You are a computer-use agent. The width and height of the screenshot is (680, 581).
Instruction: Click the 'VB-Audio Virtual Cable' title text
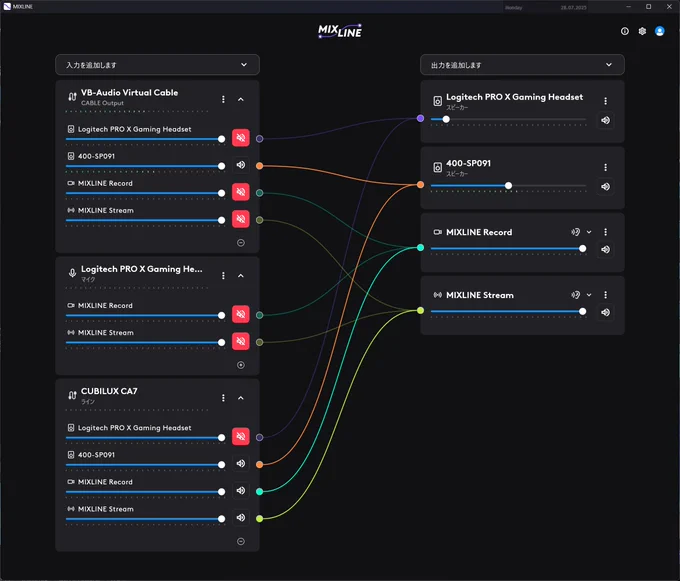pos(129,92)
